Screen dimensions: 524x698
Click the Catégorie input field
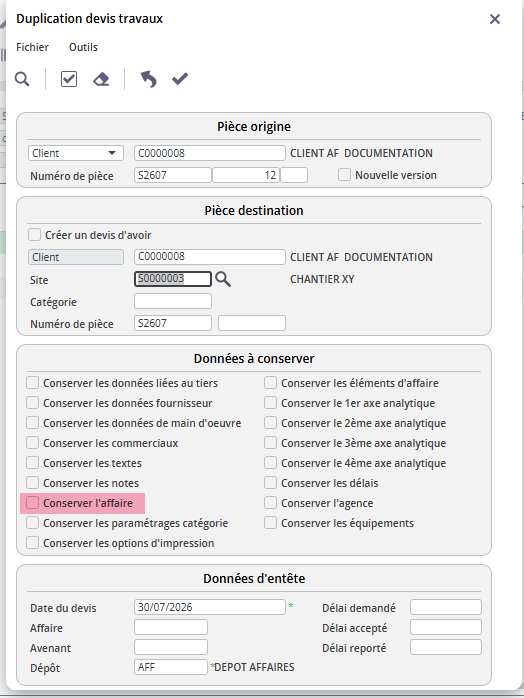(x=173, y=301)
